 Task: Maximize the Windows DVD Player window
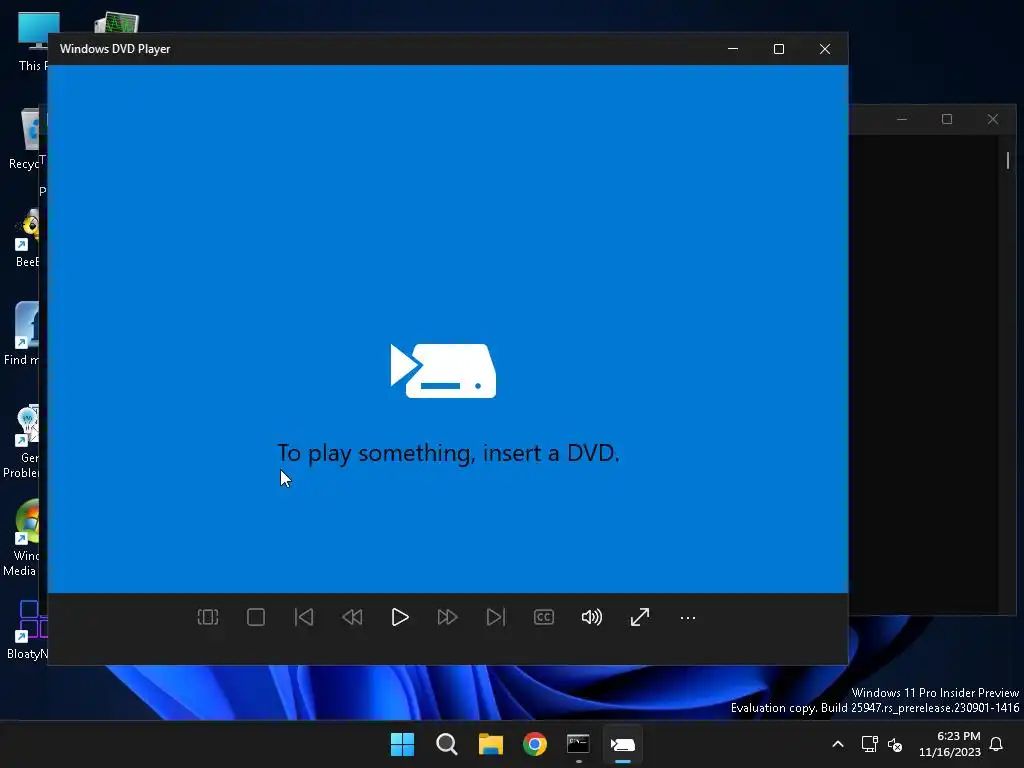point(778,49)
